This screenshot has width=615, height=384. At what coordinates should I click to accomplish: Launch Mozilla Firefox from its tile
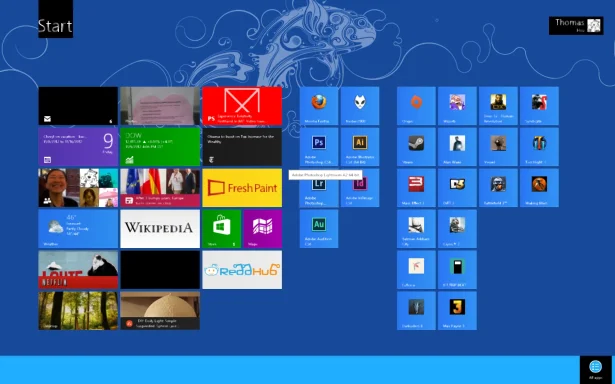pos(319,106)
